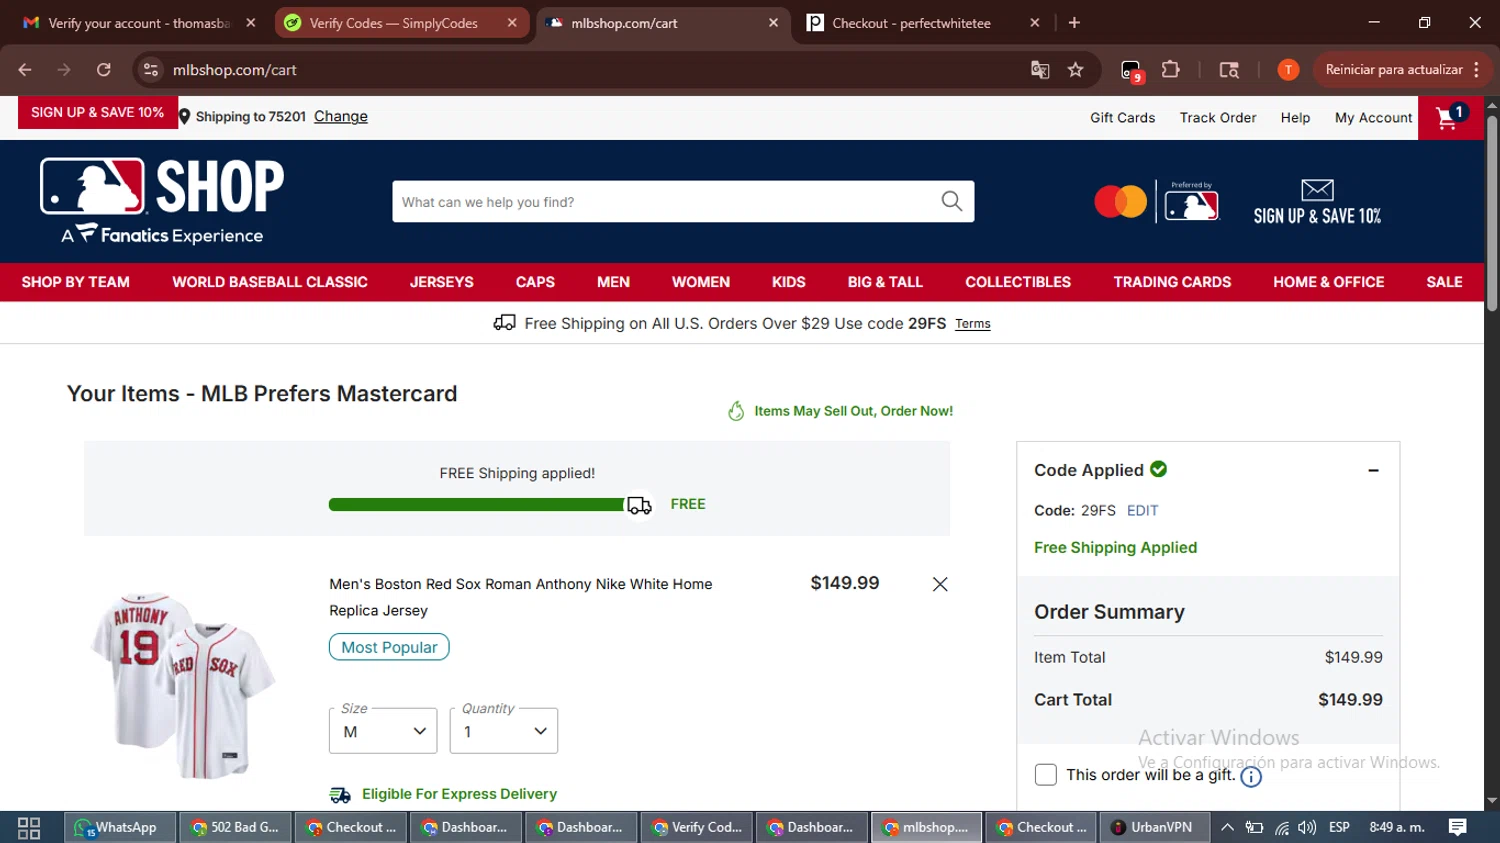1500x843 pixels.
Task: Click the search magnifier icon
Action: pyautogui.click(x=952, y=201)
